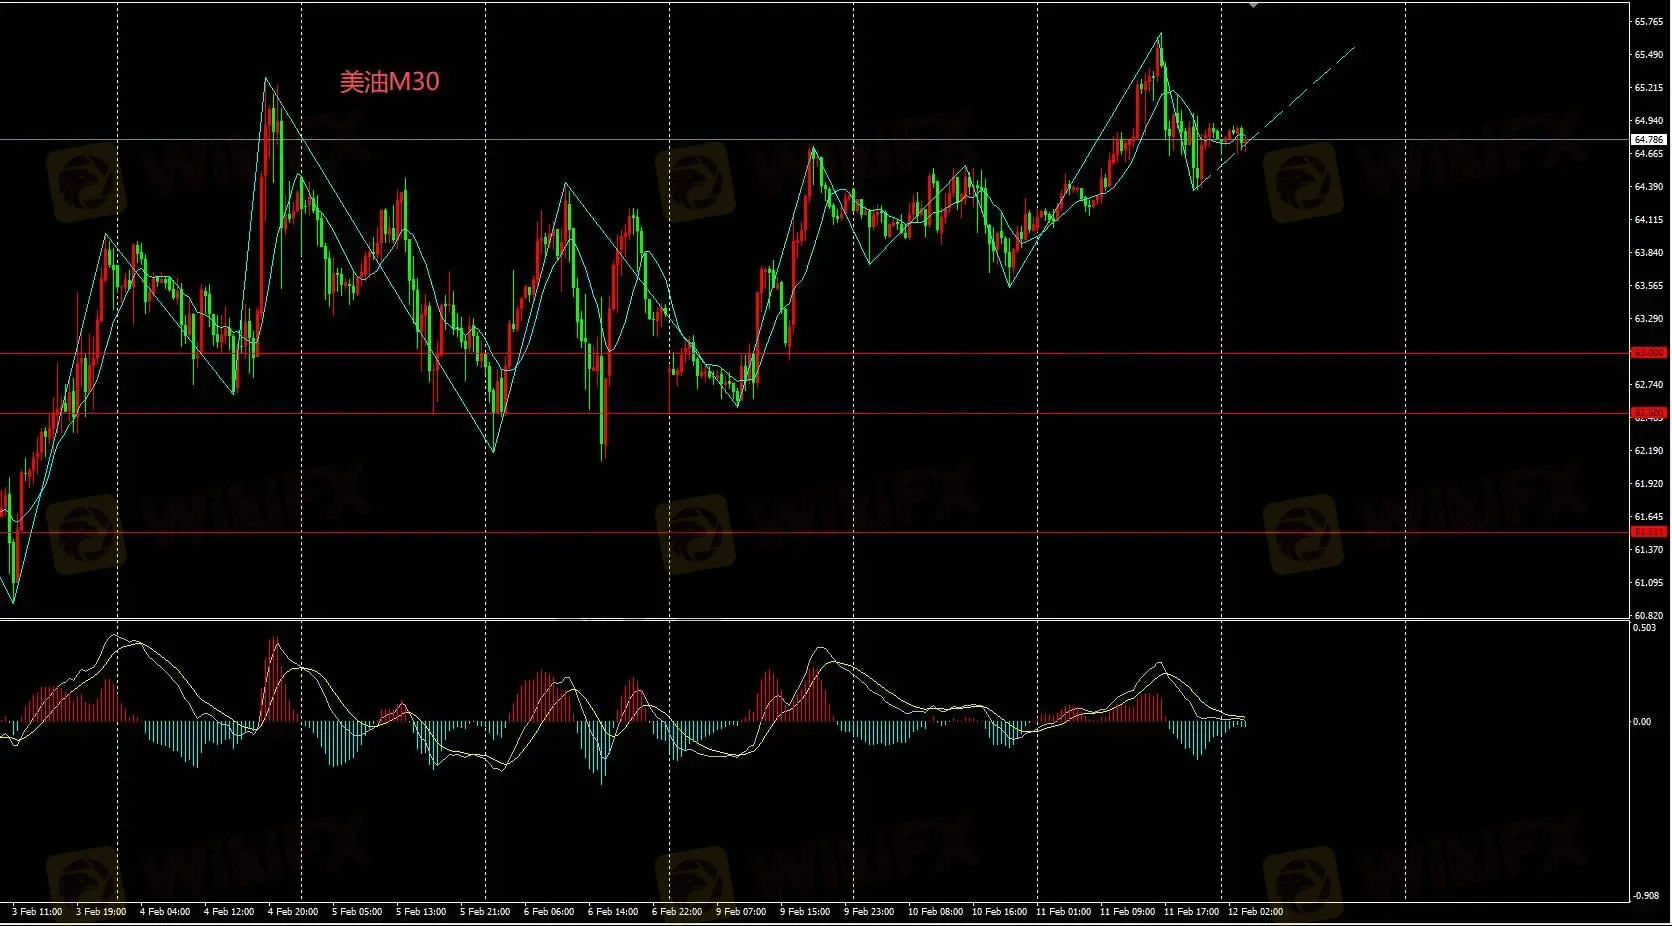Click the 6 Feb 06:00 time label
The width and height of the screenshot is (1672, 926).
pyautogui.click(x=549, y=912)
